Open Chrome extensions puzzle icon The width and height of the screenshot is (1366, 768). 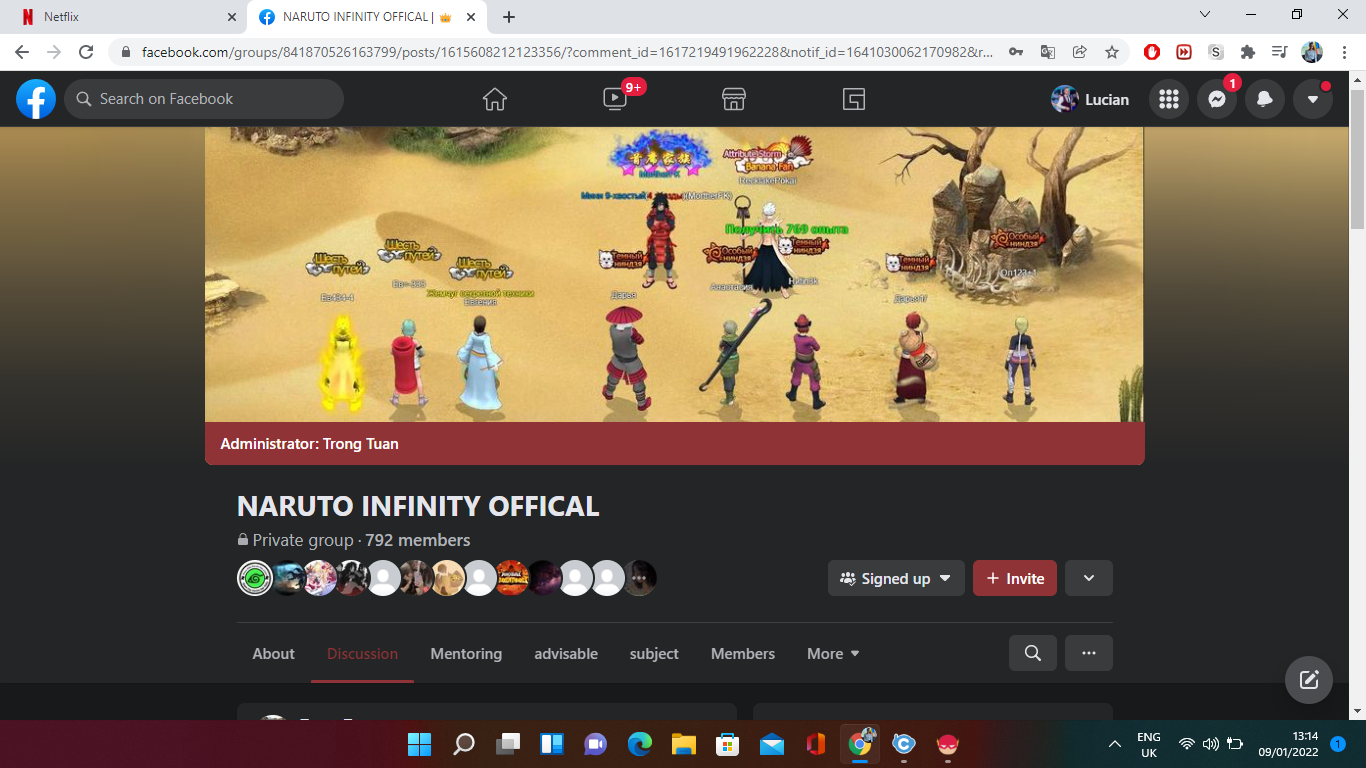click(x=1247, y=52)
